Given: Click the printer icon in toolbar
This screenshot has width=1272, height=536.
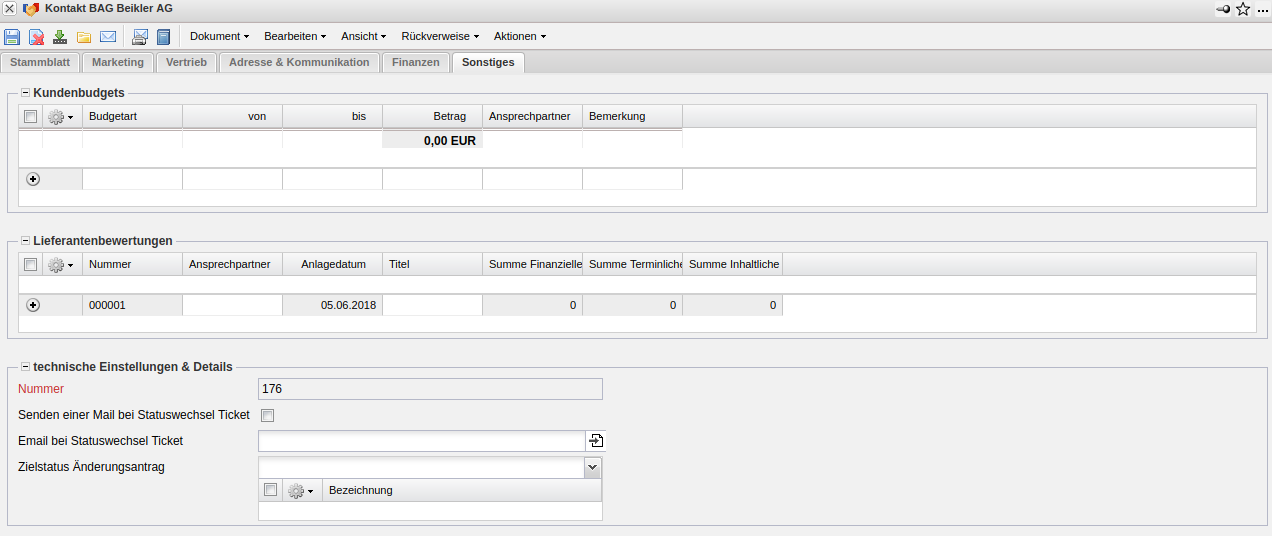Looking at the screenshot, I should [140, 37].
